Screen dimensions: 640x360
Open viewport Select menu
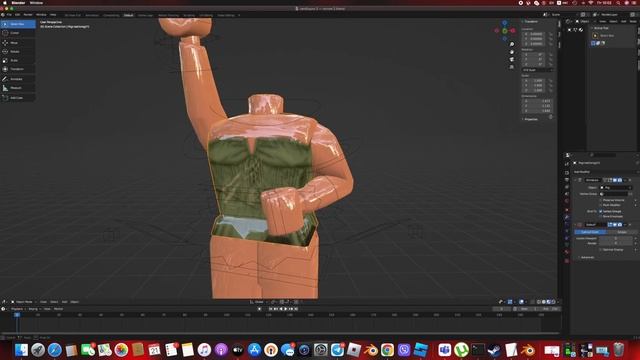pyautogui.click(x=54, y=302)
